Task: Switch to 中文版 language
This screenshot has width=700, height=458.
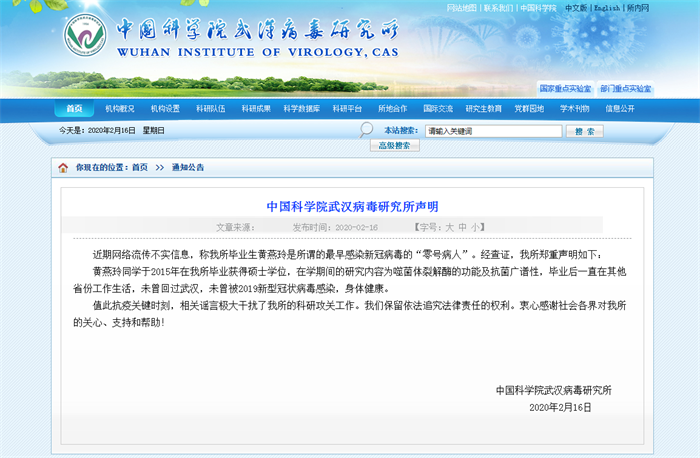Action: [x=576, y=8]
